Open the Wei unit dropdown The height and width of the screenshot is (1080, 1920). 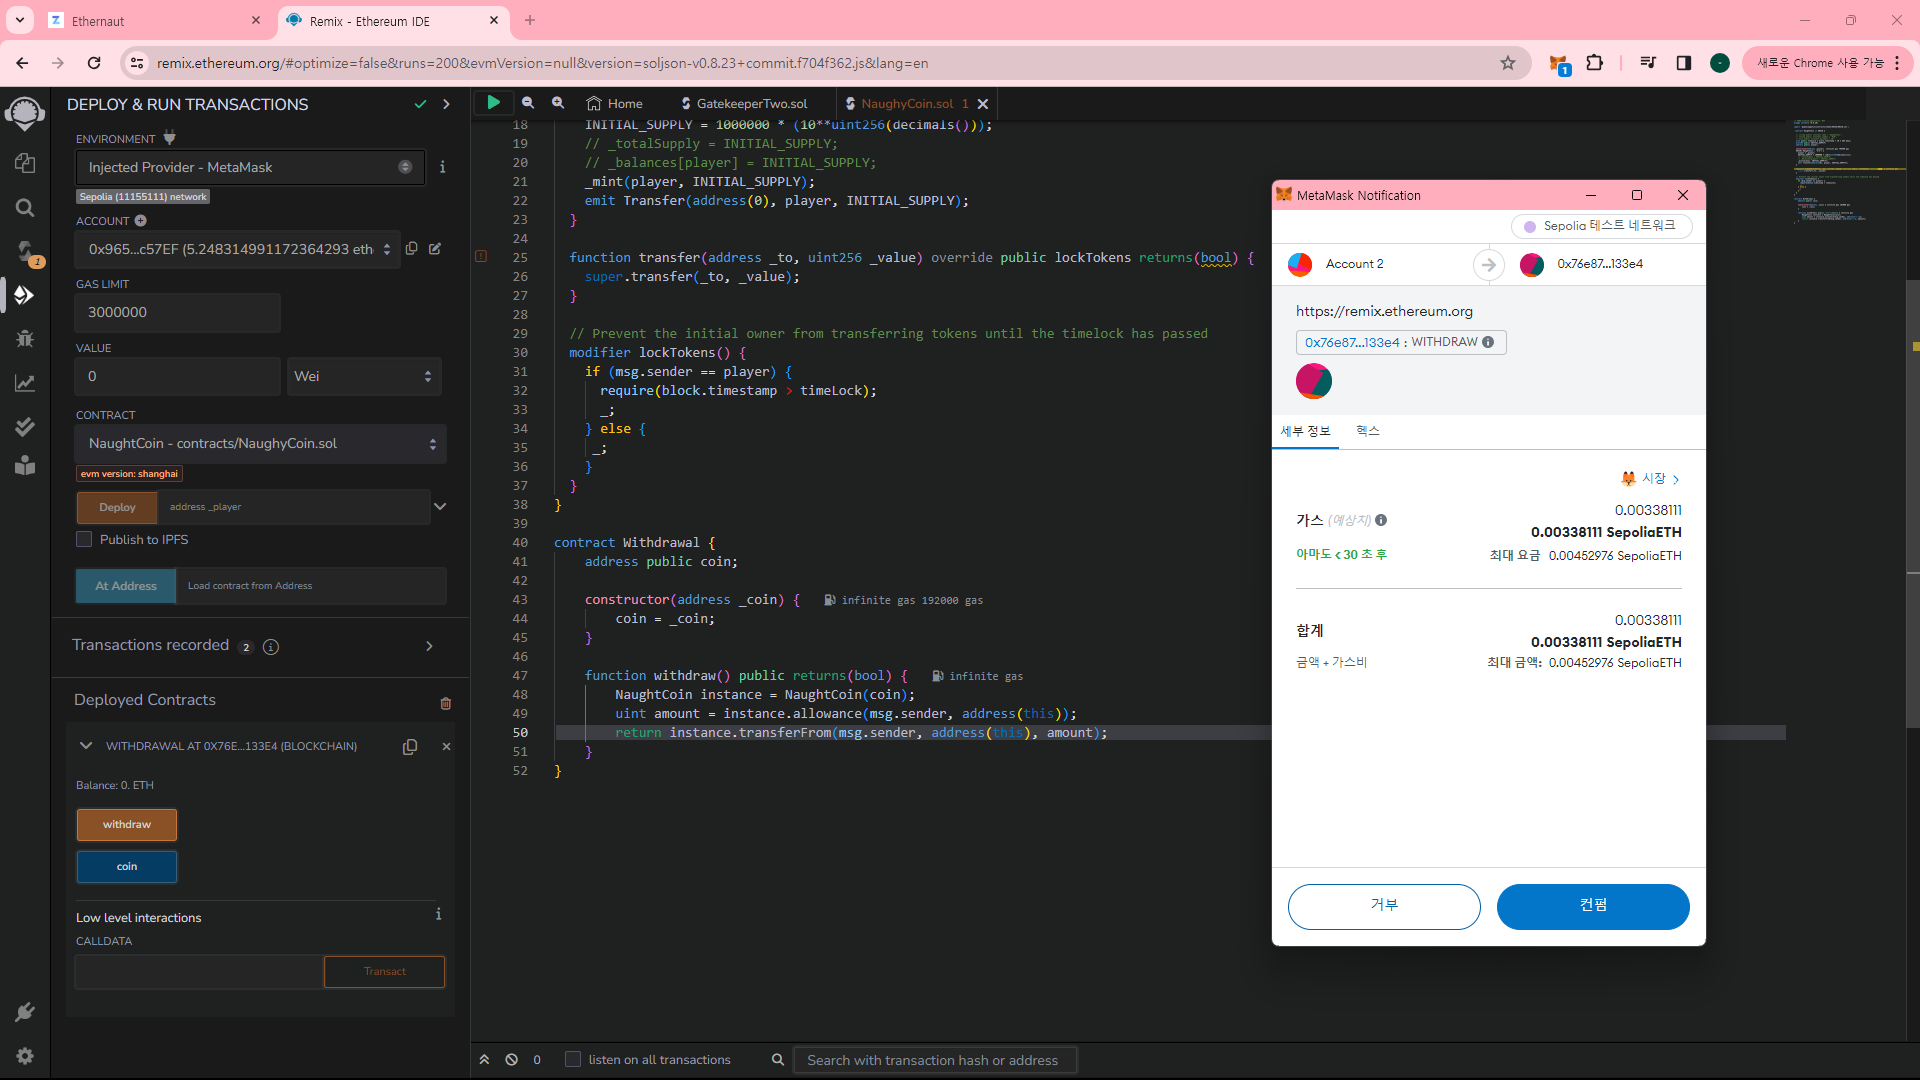[x=364, y=376]
